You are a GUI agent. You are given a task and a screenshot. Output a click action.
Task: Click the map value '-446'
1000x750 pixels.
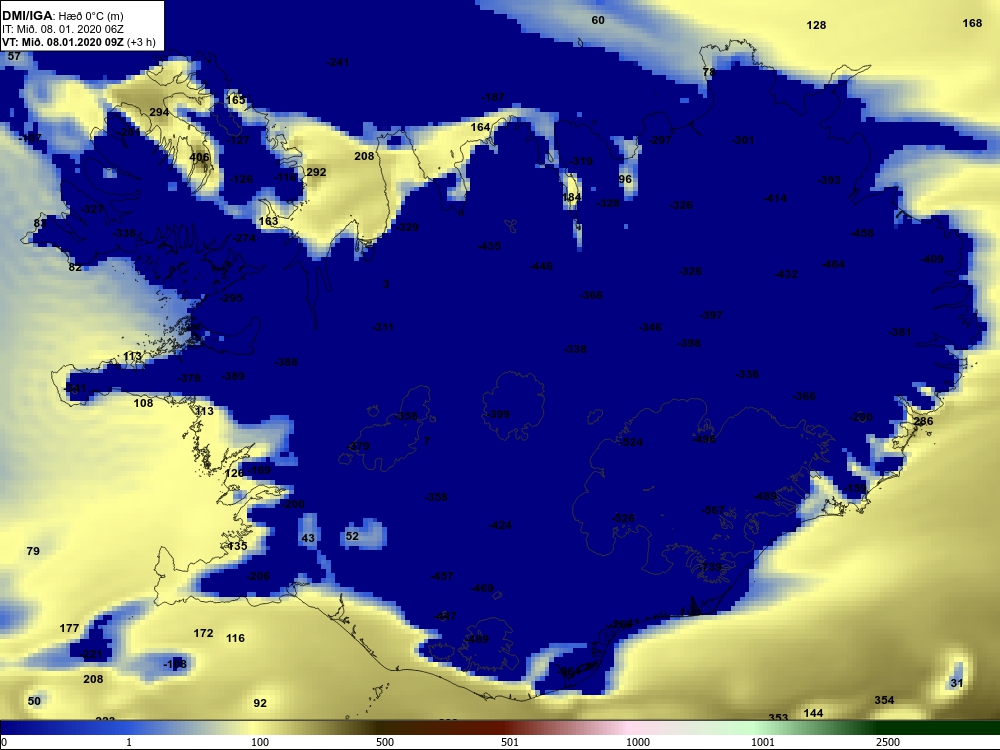[x=541, y=266]
